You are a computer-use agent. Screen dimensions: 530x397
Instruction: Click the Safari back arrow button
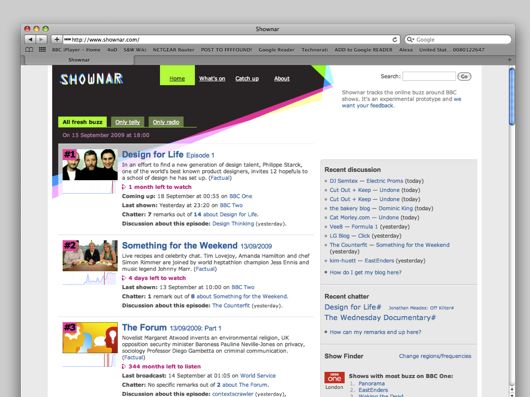click(x=30, y=40)
